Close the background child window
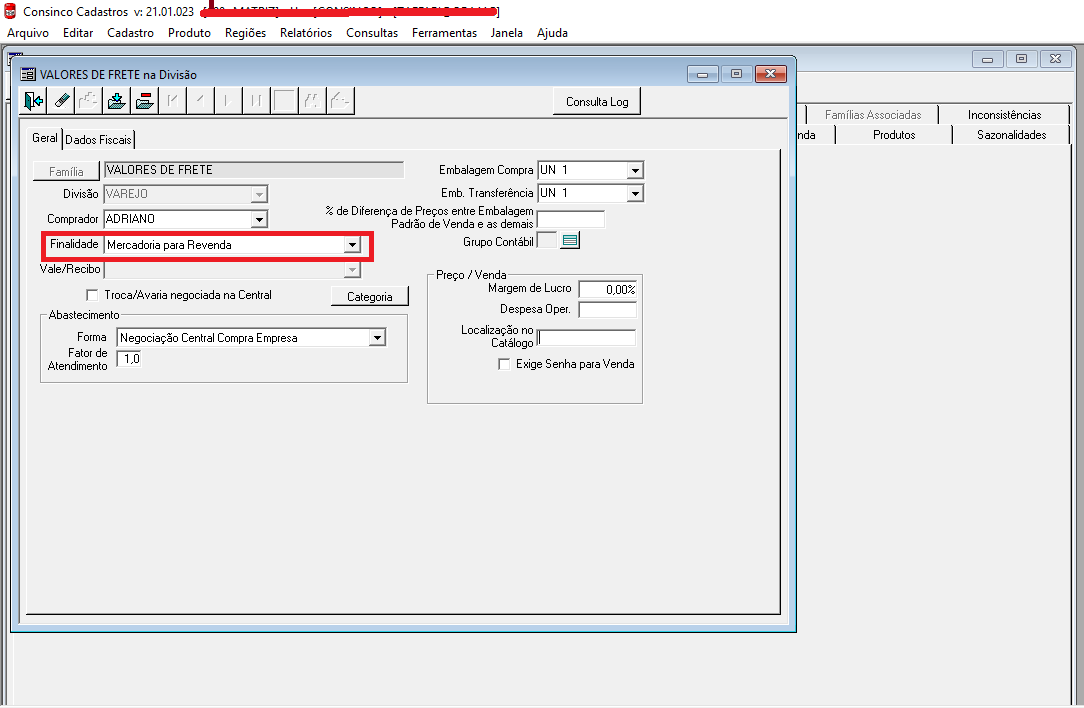Viewport: 1084px width, 708px height. (1055, 59)
